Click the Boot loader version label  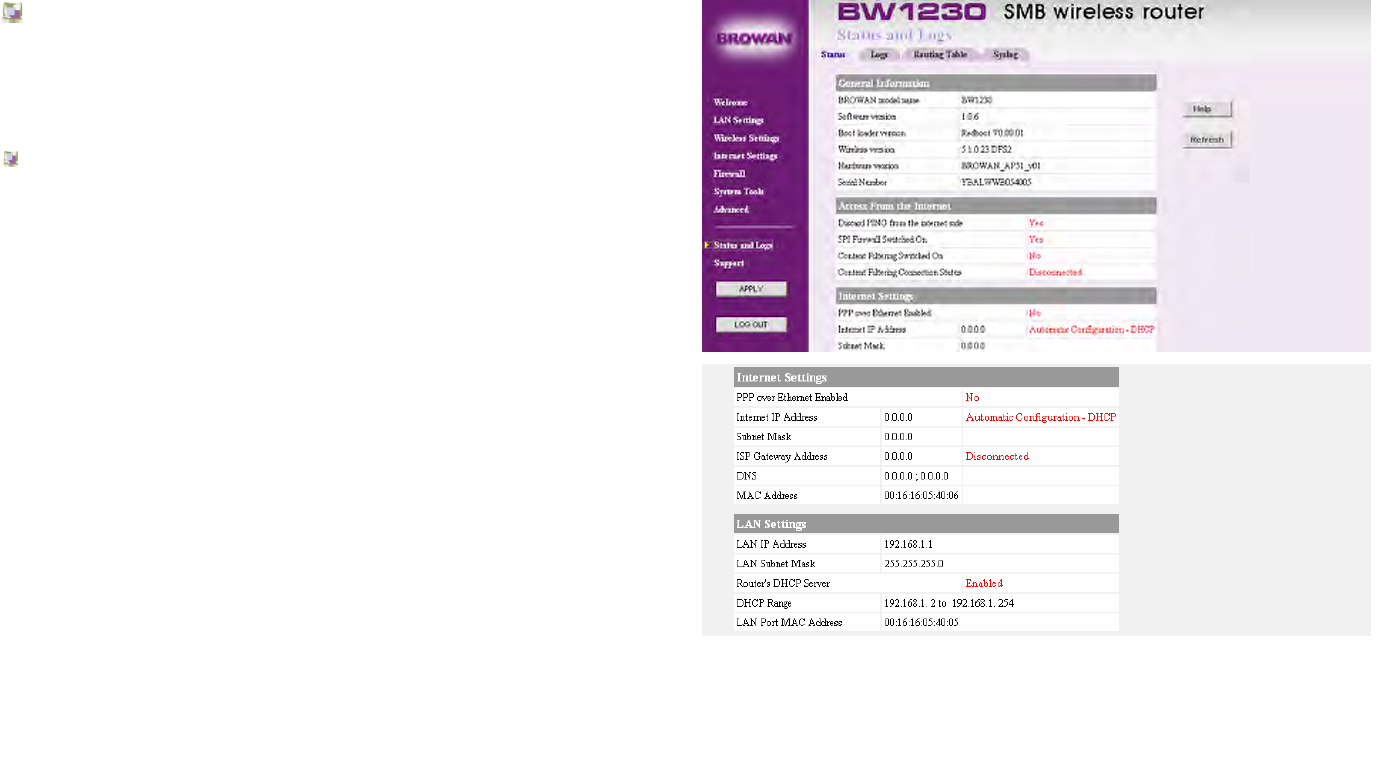point(872,134)
